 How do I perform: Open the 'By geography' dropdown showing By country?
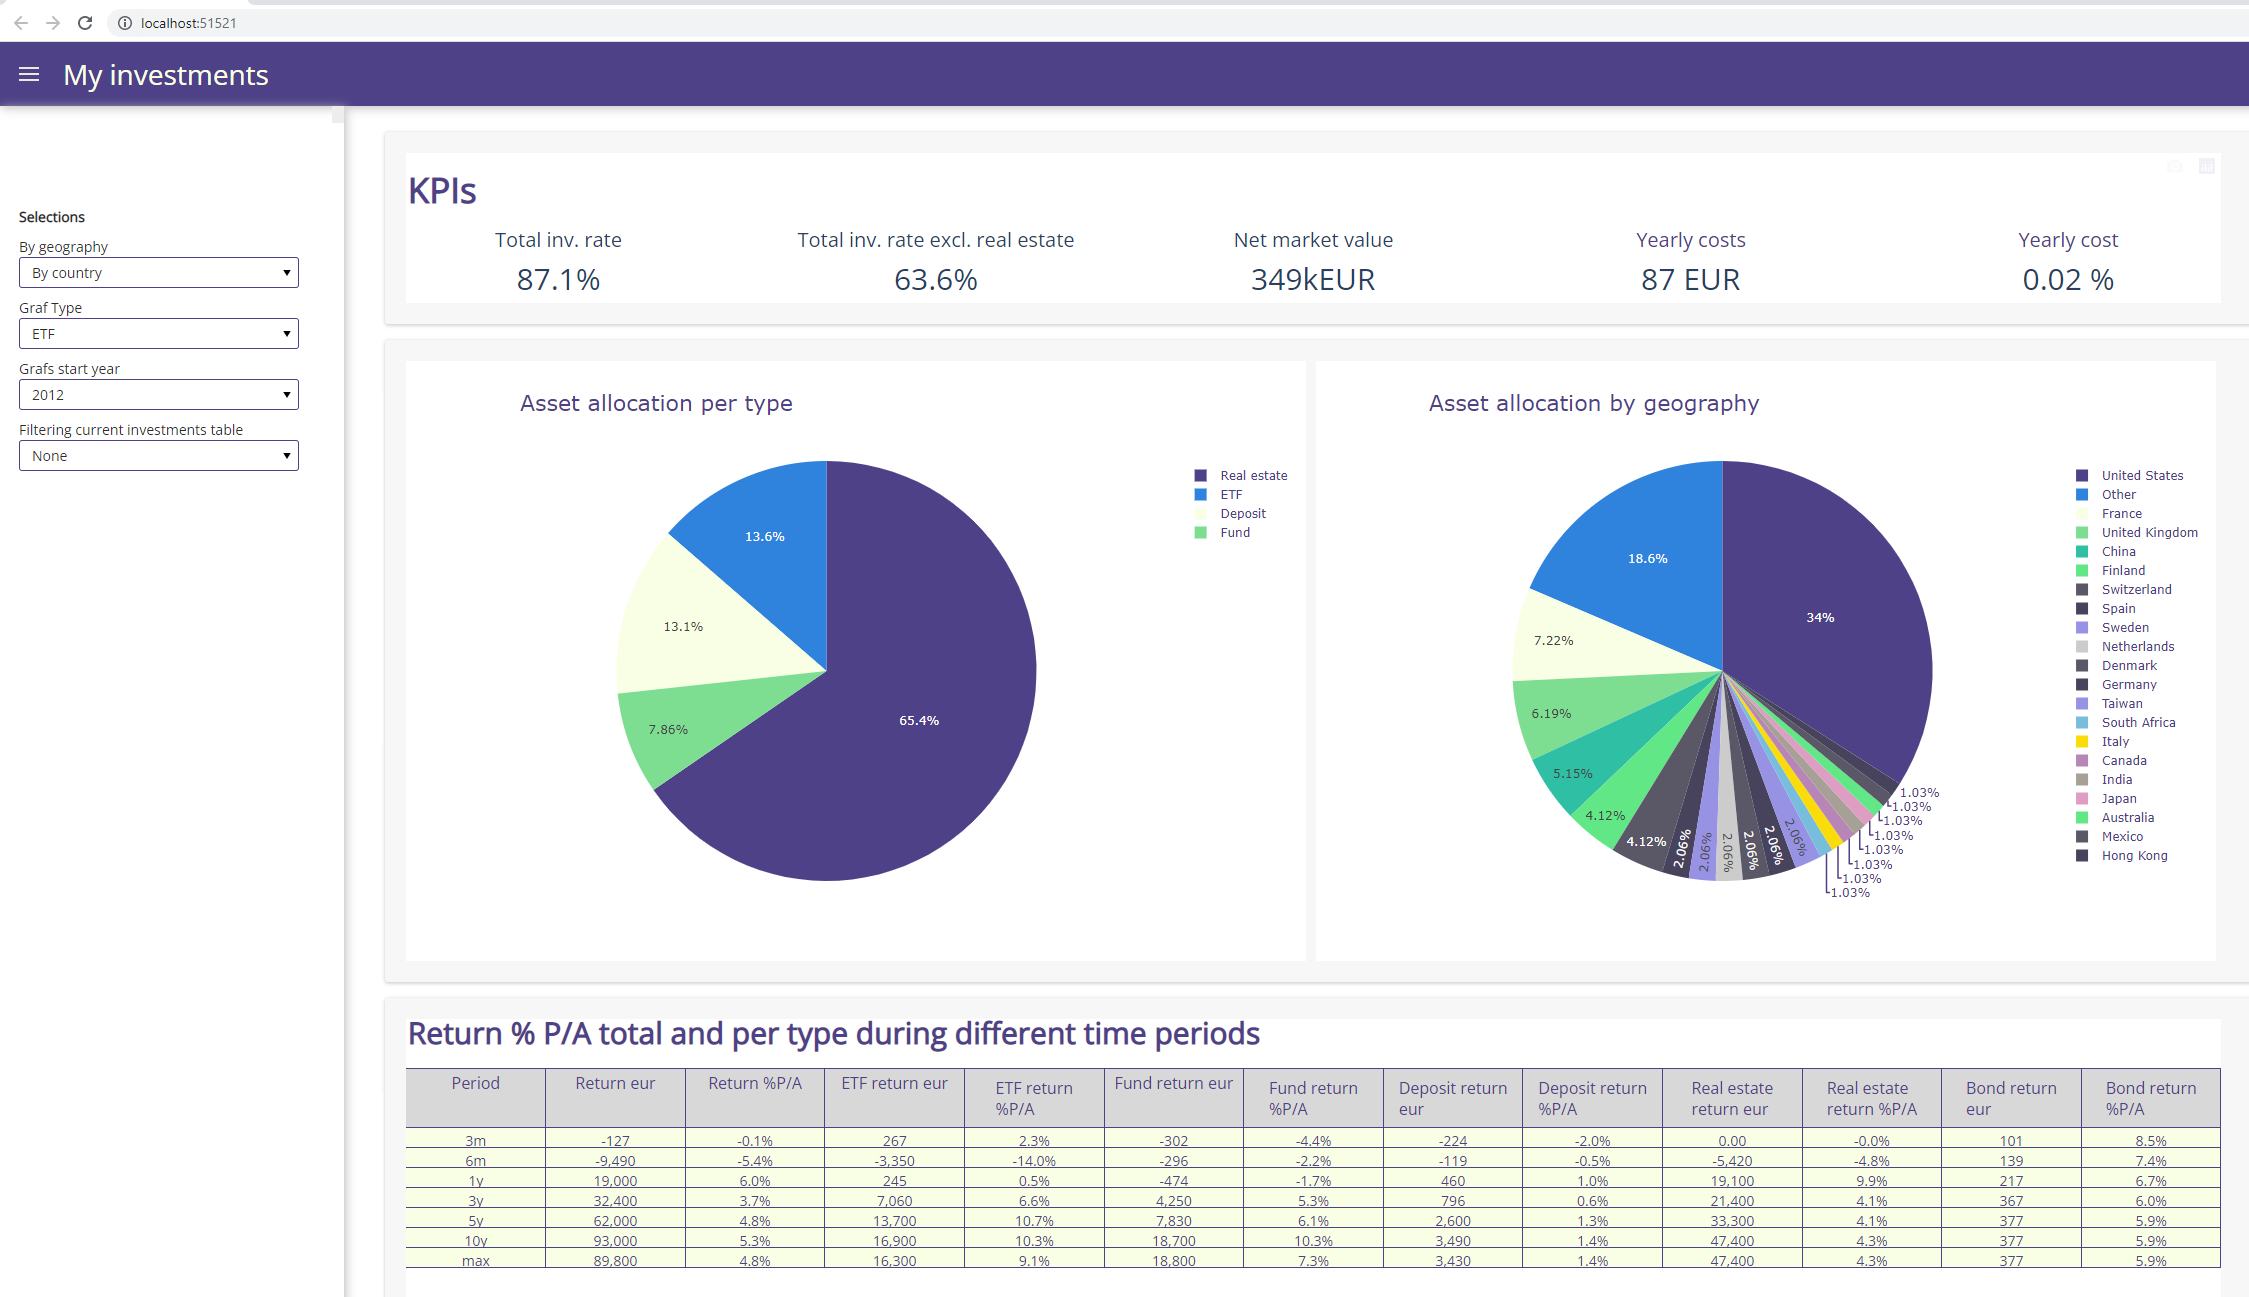pyautogui.click(x=158, y=272)
